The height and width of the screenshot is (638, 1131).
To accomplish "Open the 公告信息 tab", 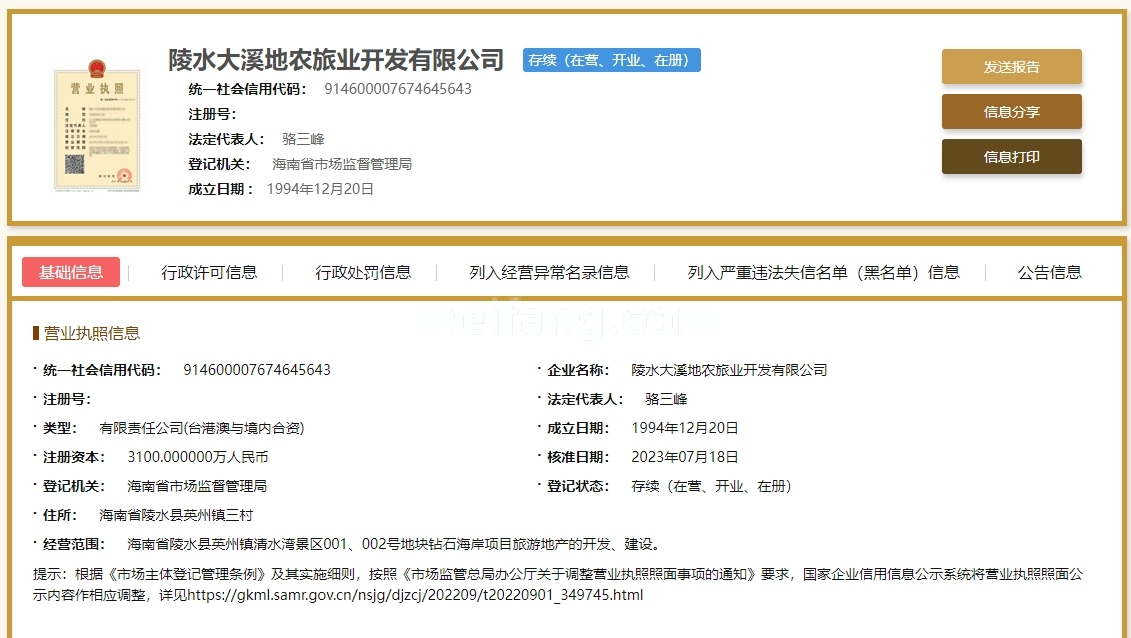I will [1049, 272].
